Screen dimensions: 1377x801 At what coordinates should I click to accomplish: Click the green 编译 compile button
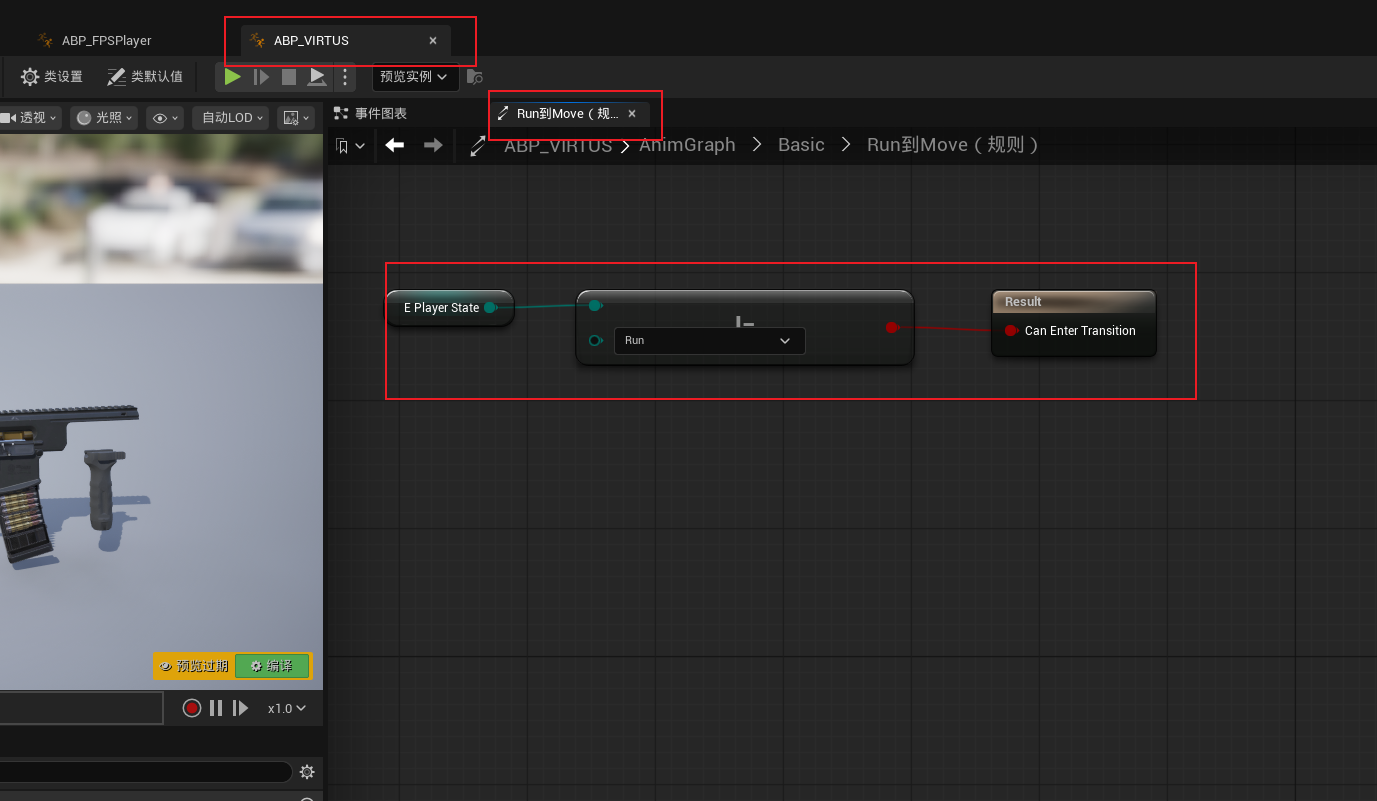point(272,666)
